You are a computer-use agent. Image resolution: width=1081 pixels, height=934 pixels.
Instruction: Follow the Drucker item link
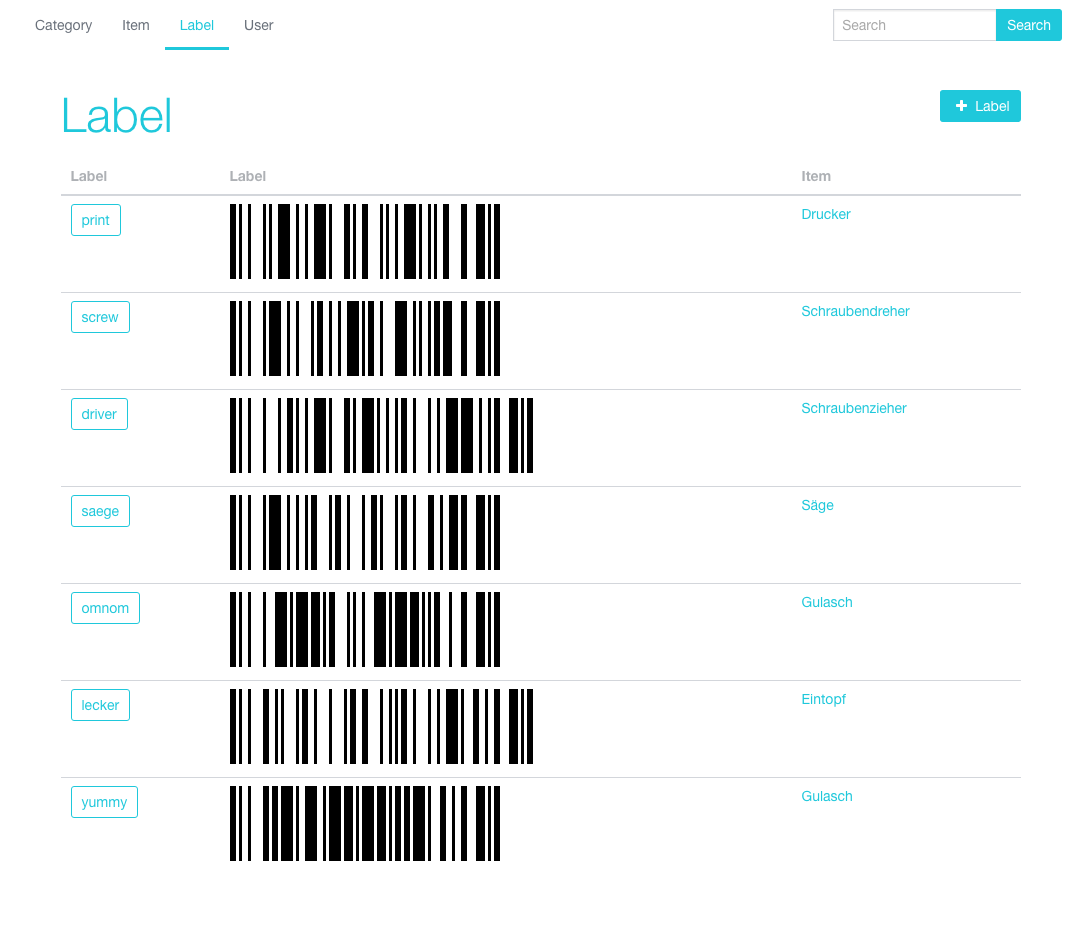[x=825, y=214]
